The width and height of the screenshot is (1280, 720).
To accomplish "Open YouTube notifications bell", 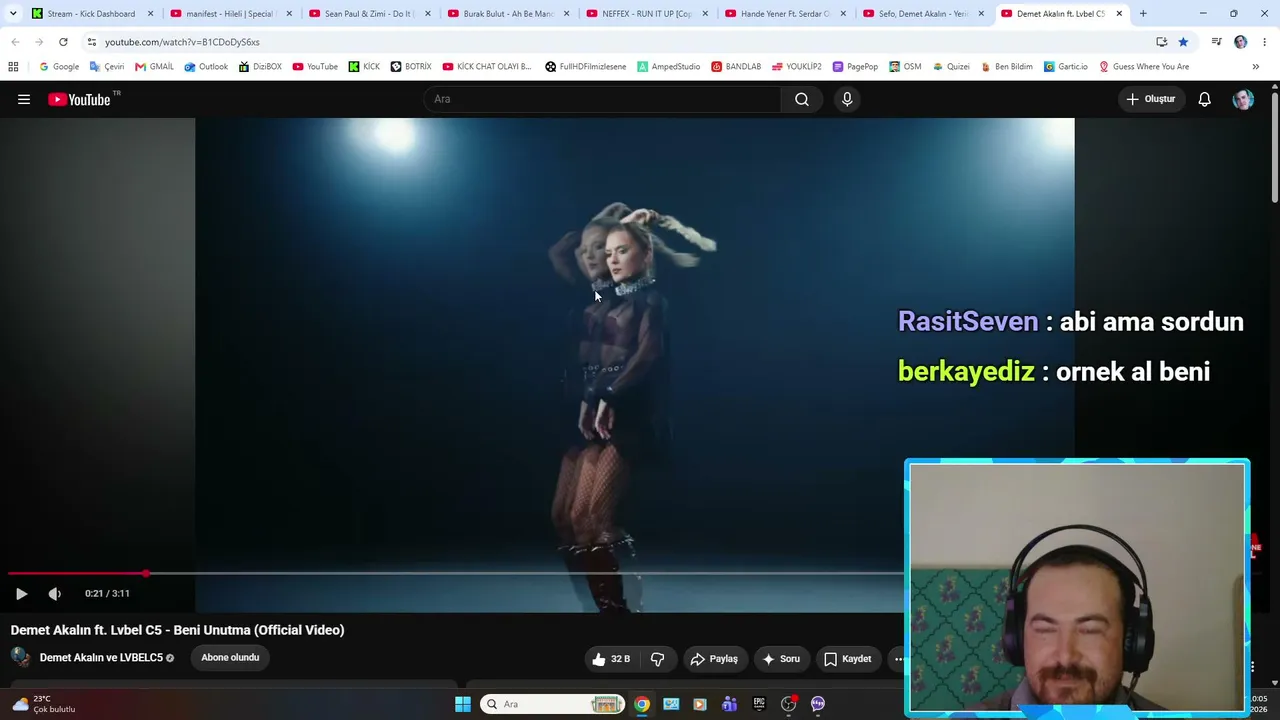I will [x=1205, y=99].
